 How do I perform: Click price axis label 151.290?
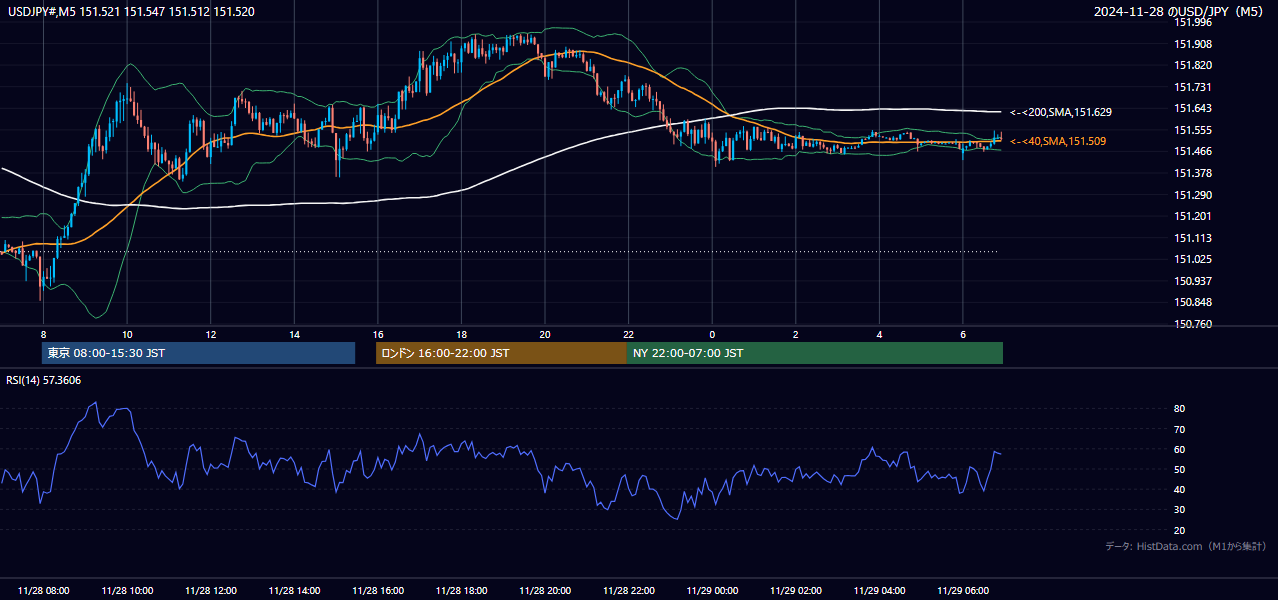click(x=1193, y=195)
